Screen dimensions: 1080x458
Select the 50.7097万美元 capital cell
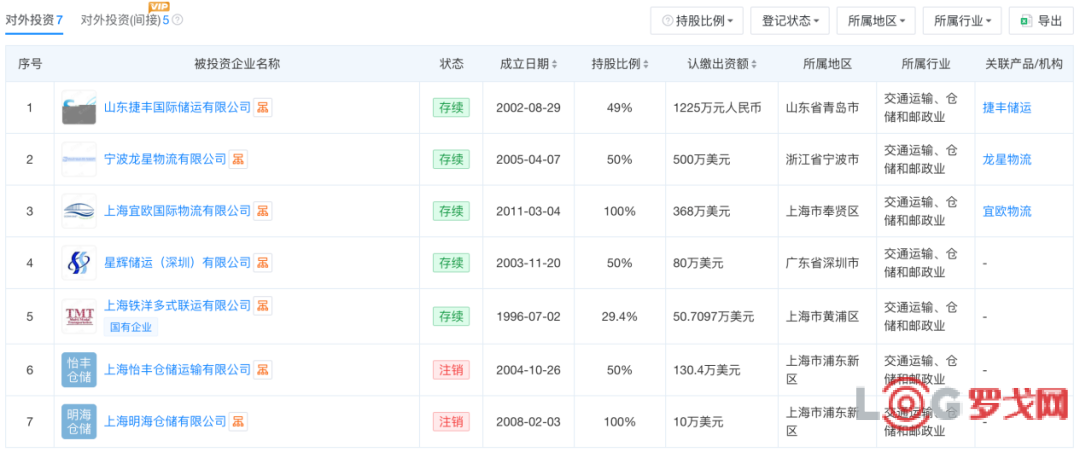click(714, 317)
